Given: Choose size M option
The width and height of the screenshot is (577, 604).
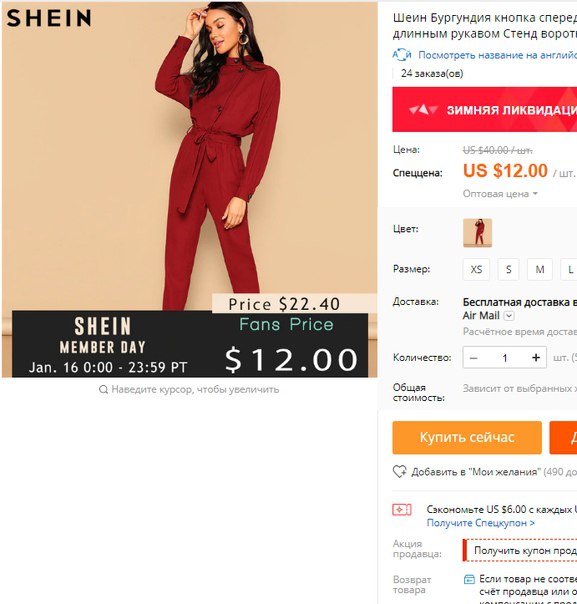Looking at the screenshot, I should 540,269.
